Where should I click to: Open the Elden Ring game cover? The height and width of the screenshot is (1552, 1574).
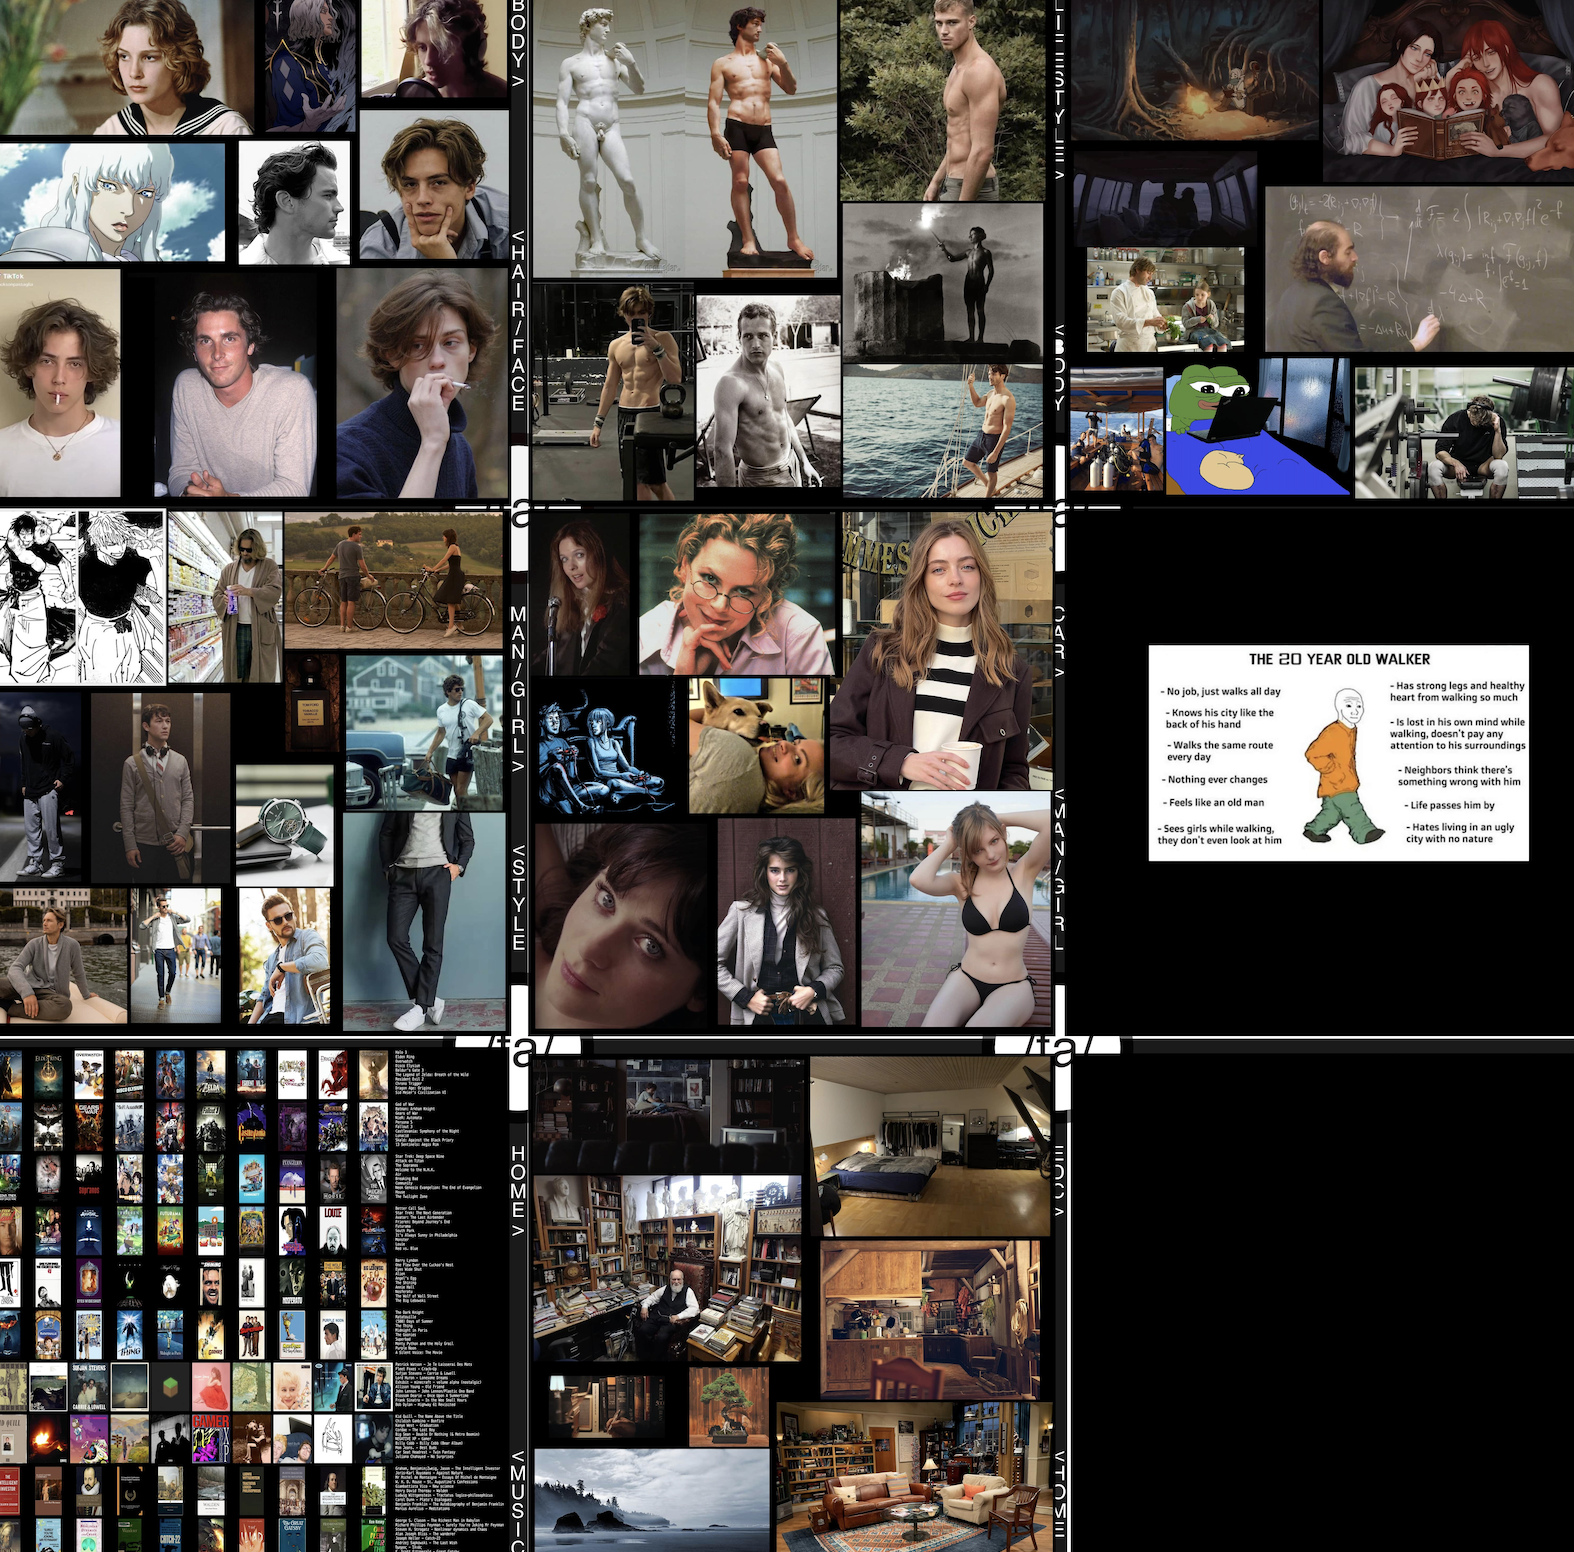click(x=48, y=1075)
